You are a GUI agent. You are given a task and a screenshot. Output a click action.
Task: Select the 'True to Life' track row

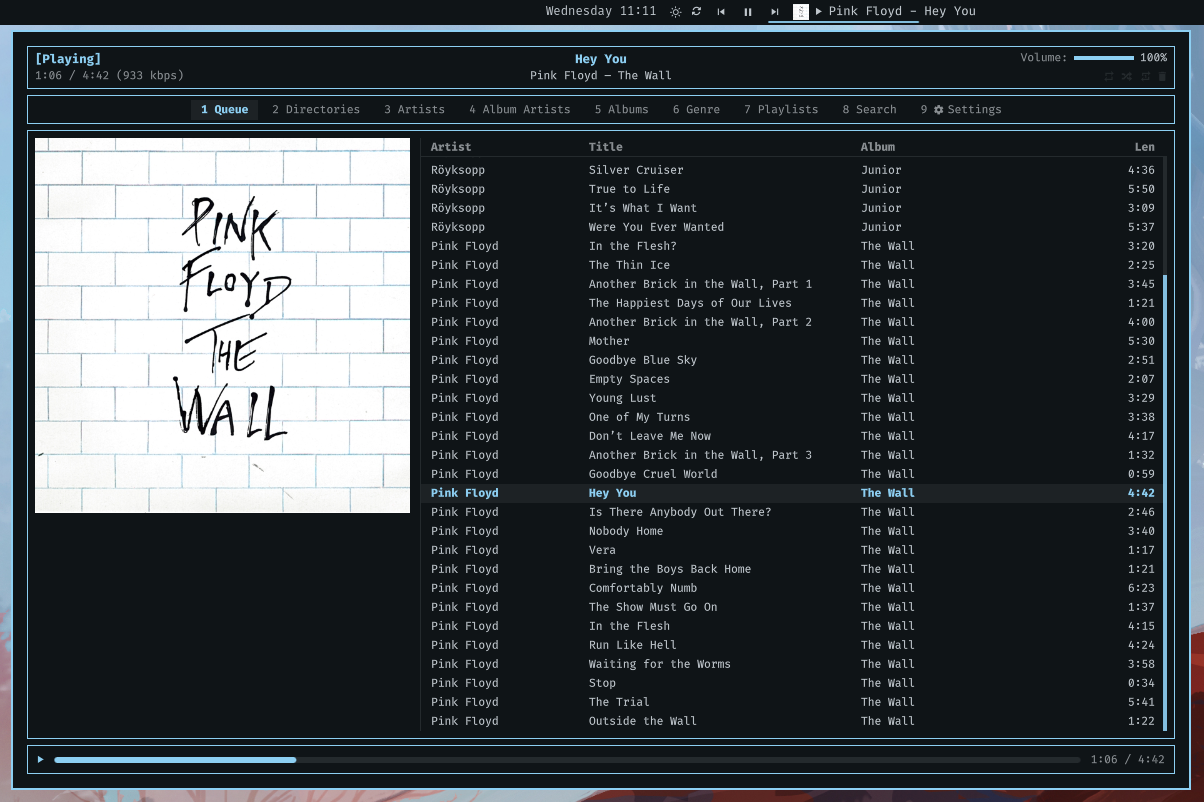793,189
